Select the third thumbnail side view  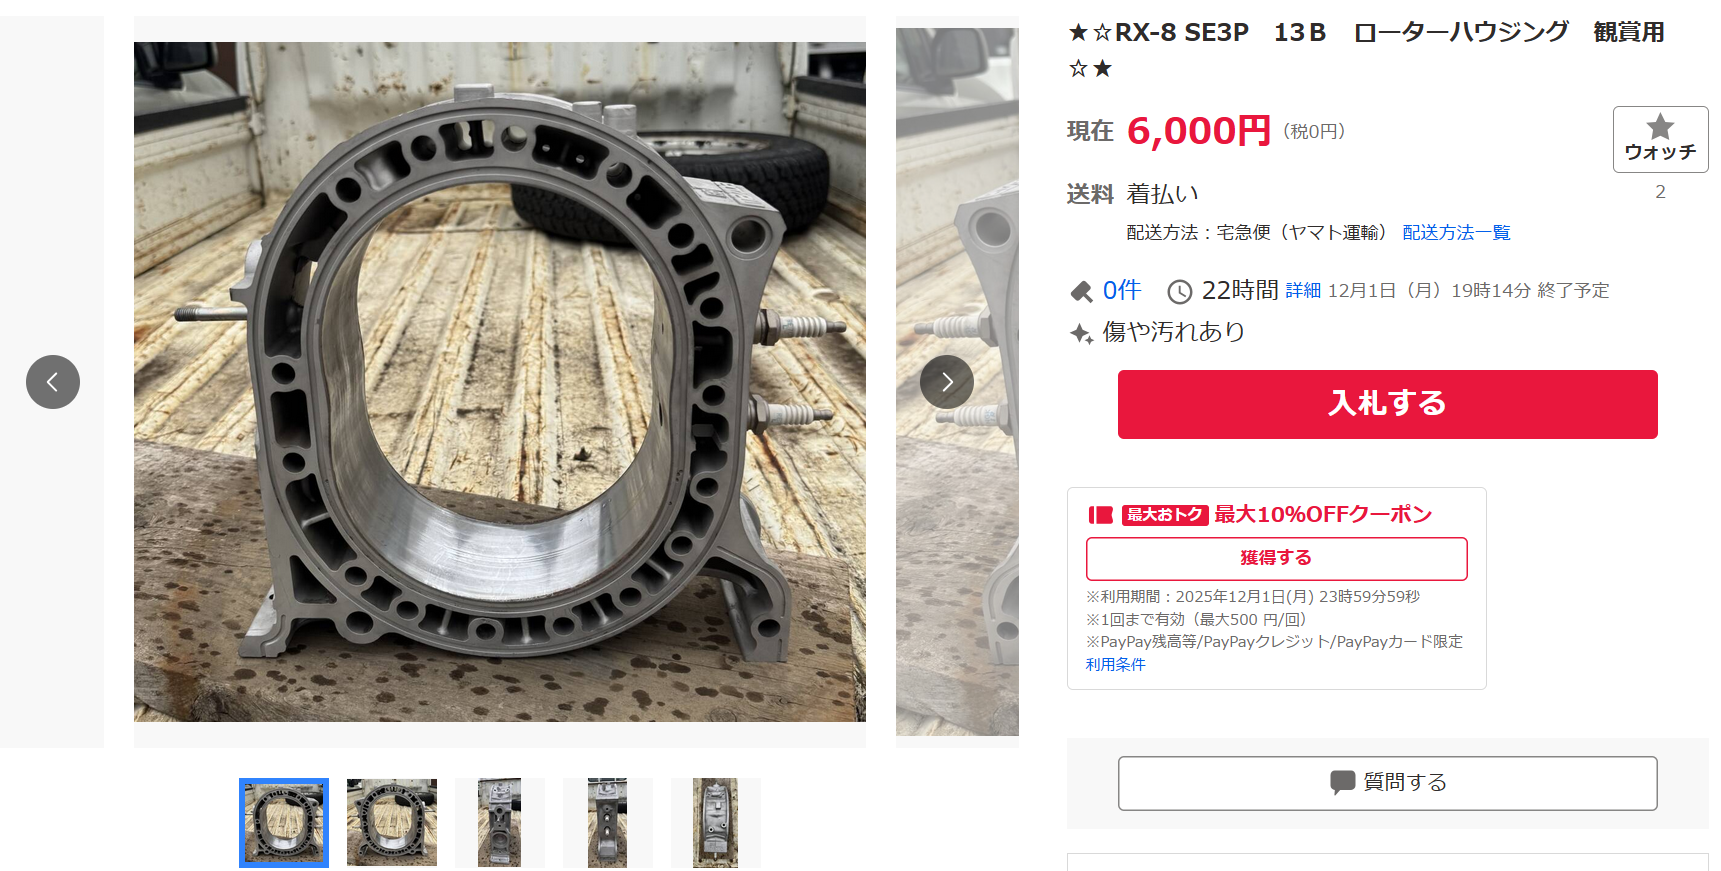coord(500,823)
